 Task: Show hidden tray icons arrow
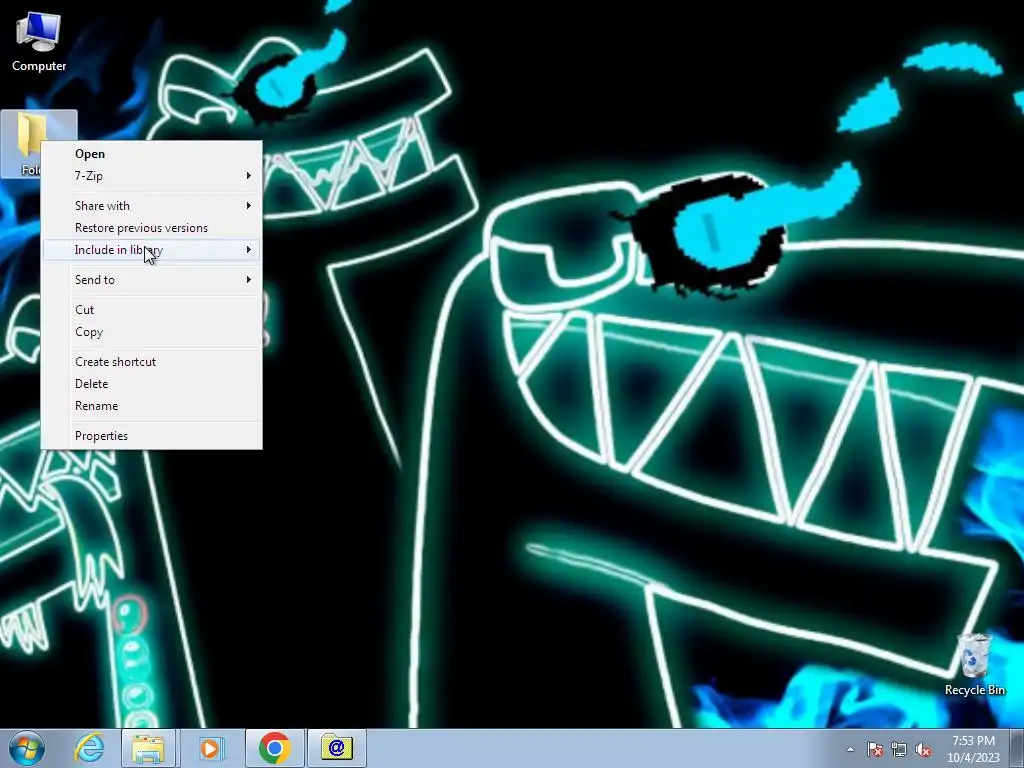(850, 749)
